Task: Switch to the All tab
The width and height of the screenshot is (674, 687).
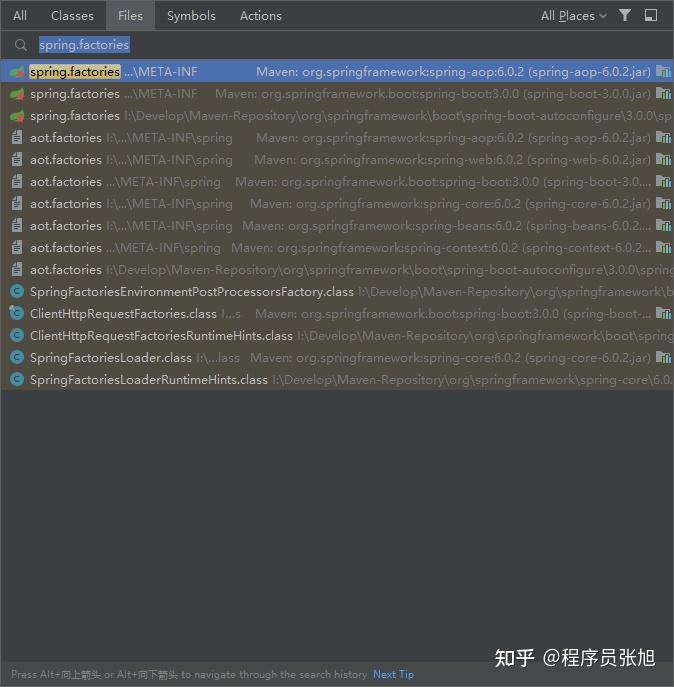Action: [20, 15]
